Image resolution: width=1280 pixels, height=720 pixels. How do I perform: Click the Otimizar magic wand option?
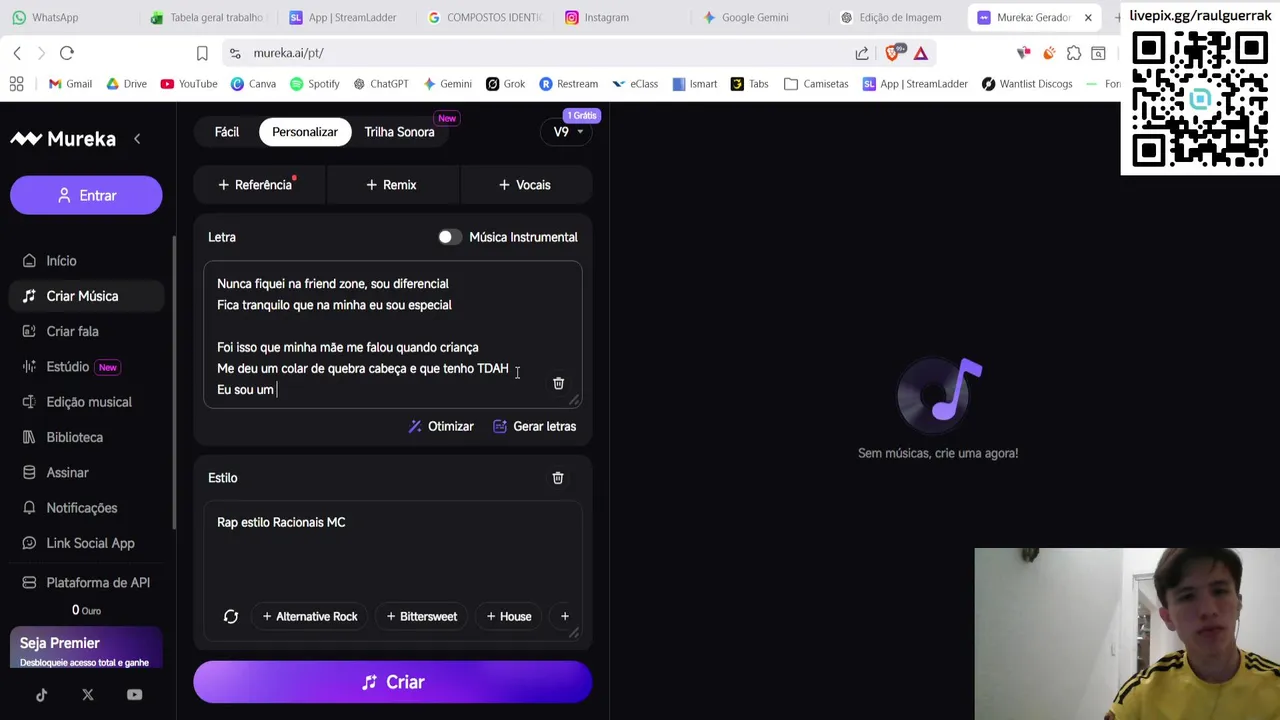441,426
